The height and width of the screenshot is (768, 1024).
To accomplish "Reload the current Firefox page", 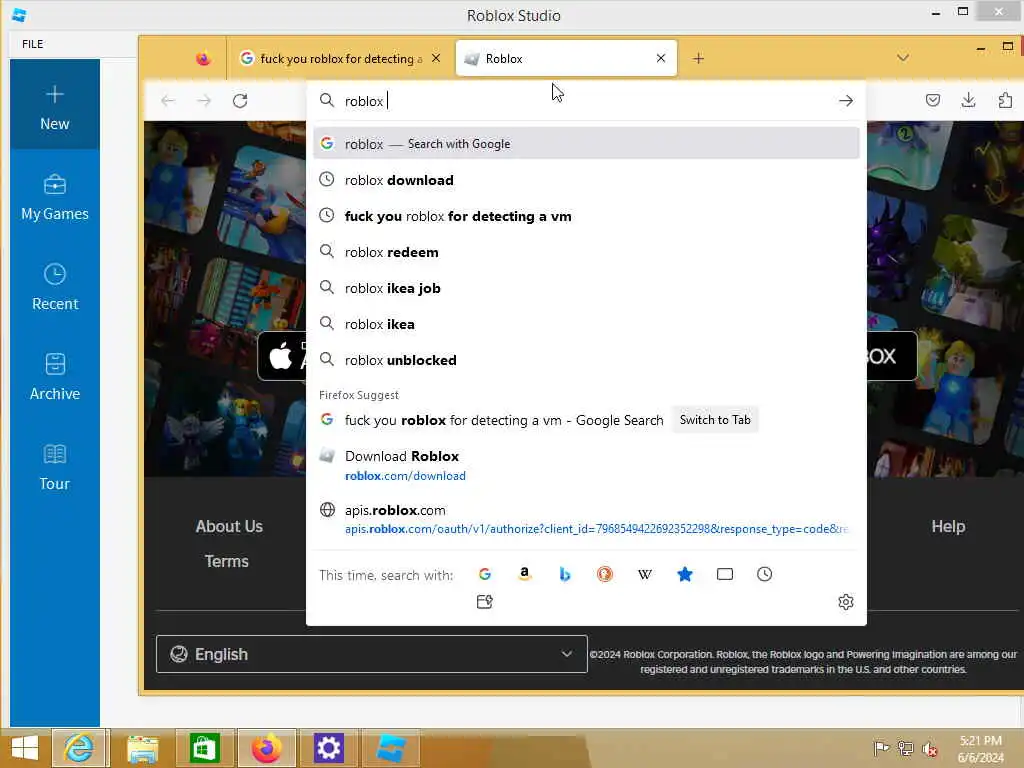I will click(x=240, y=101).
